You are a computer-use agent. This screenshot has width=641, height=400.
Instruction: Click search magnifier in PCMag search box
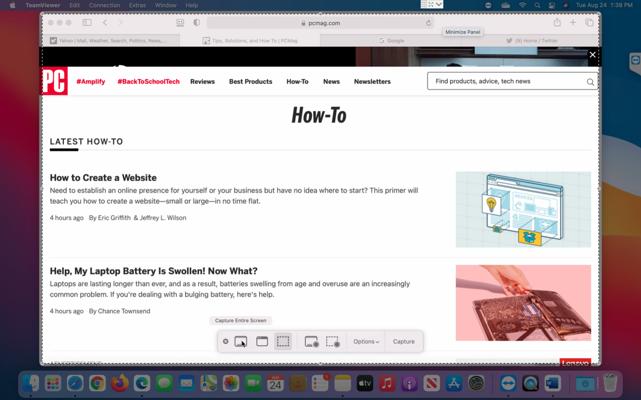click(x=589, y=81)
